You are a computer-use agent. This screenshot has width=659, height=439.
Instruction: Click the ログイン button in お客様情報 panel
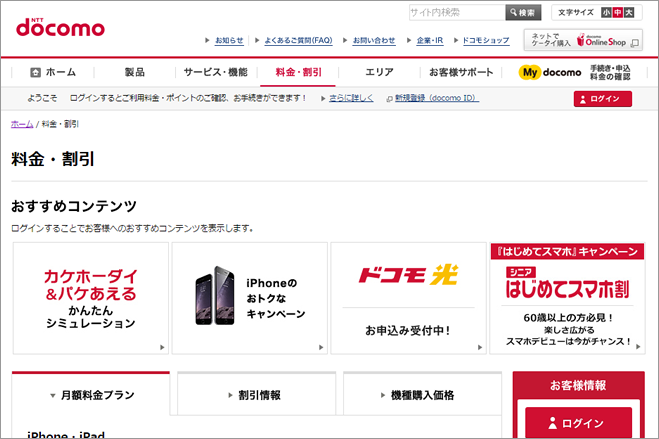click(x=578, y=423)
